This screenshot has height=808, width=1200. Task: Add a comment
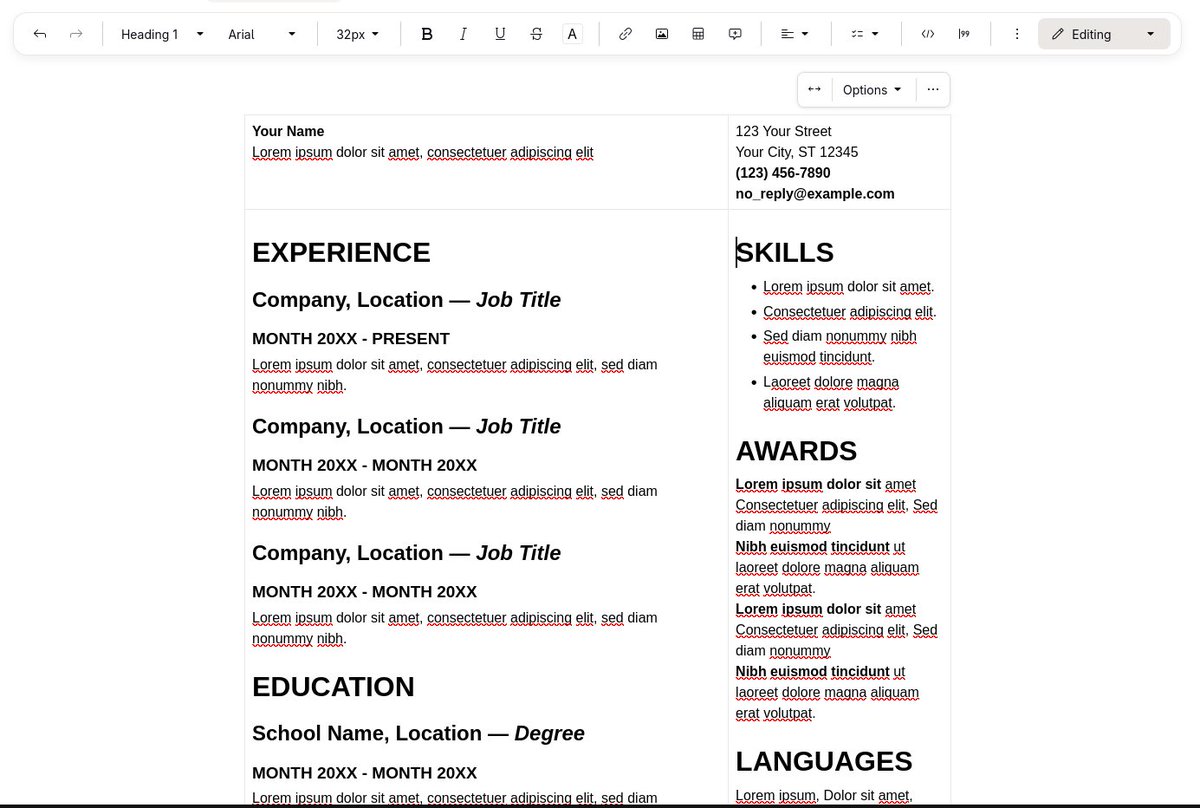pyautogui.click(x=735, y=34)
